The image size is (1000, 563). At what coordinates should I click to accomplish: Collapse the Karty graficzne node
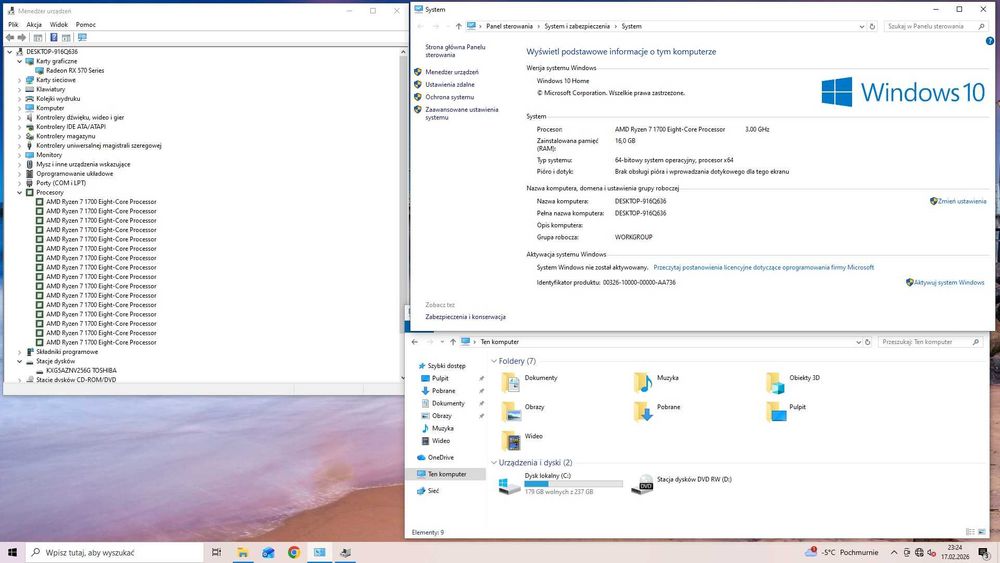pyautogui.click(x=20, y=61)
